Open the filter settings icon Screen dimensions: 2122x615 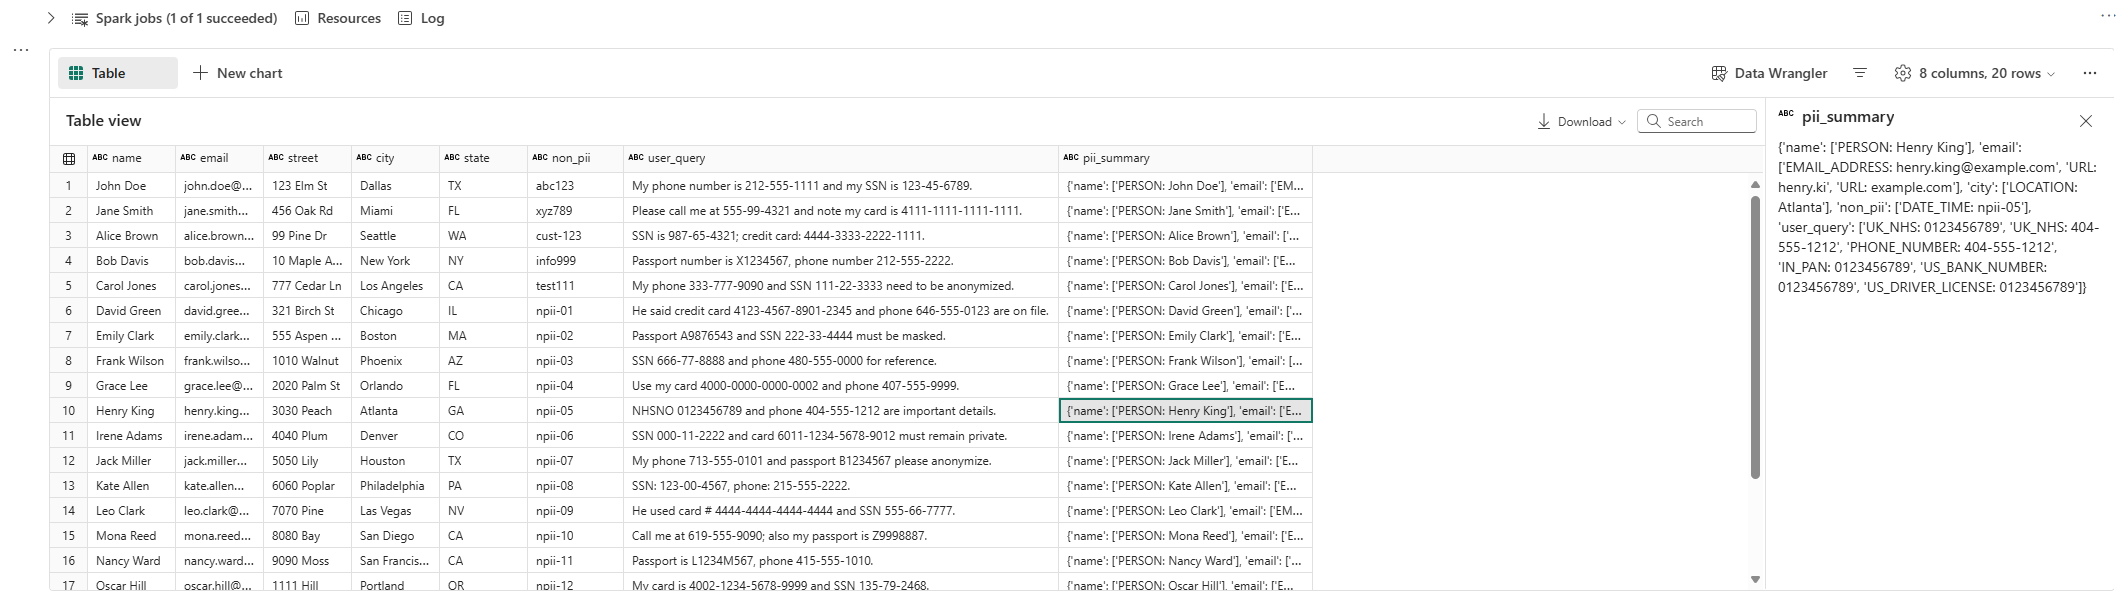[x=1860, y=73]
